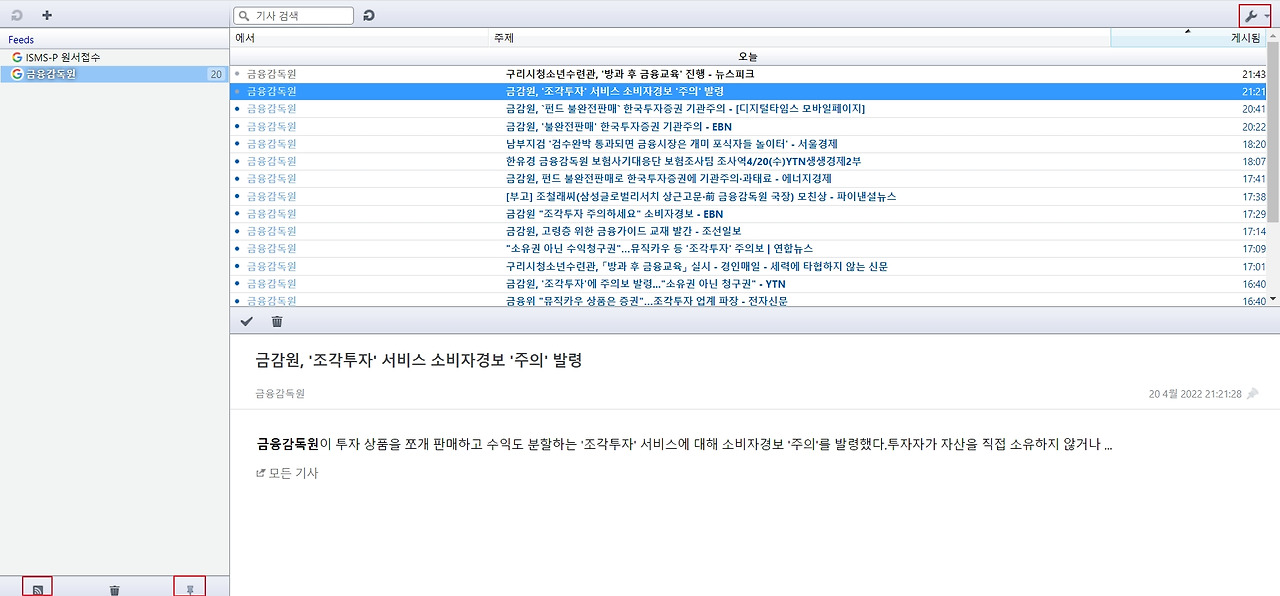Delete the article using the trash icon
The height and width of the screenshot is (596, 1280).
click(278, 321)
